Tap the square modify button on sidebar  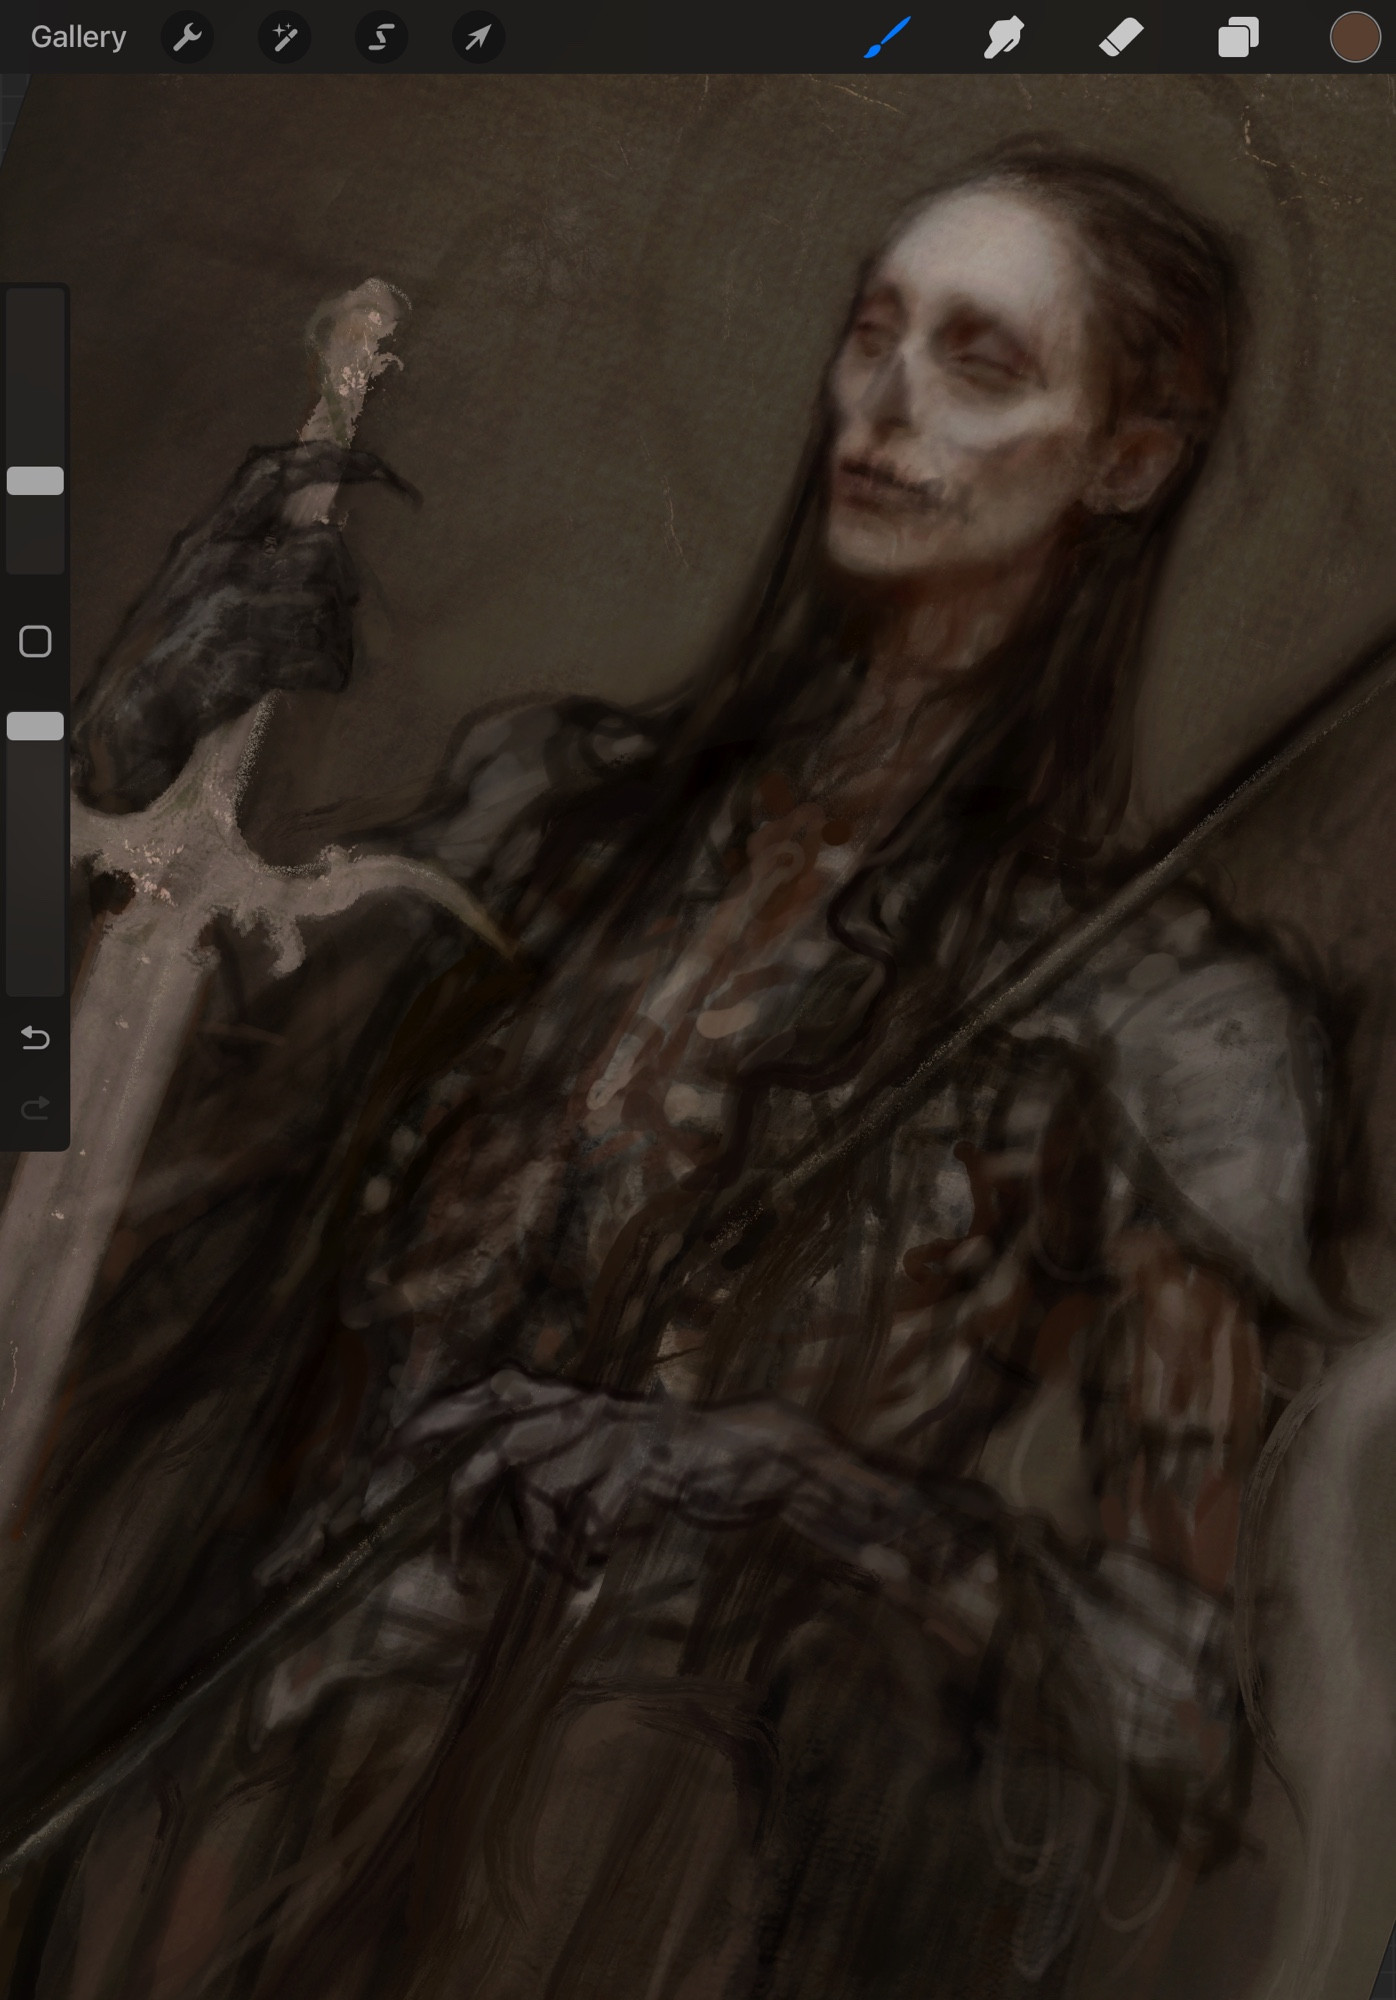tap(35, 641)
